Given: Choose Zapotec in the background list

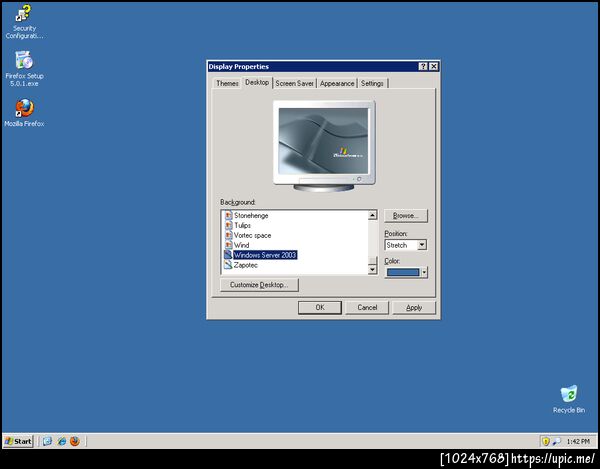Looking at the screenshot, I should tap(246, 265).
